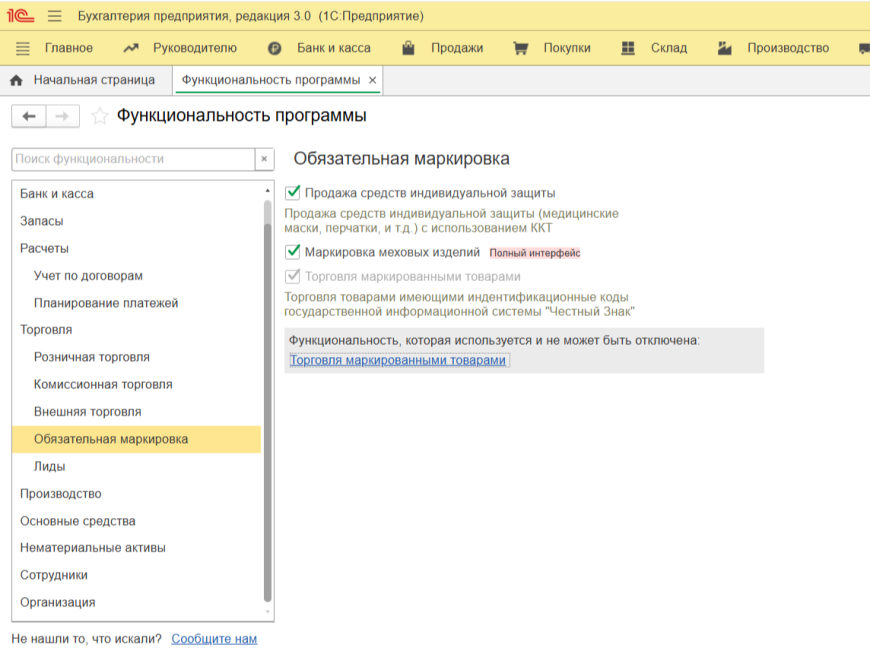870x657 pixels.
Task: Click the home icon on Начальная страница tab
Action: pos(16,80)
